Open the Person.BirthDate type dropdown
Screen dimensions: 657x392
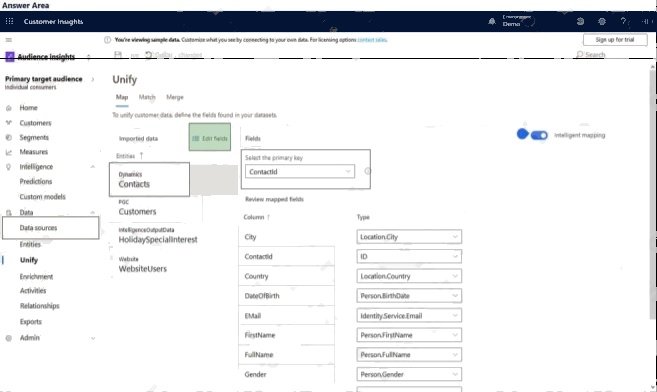pyautogui.click(x=409, y=296)
